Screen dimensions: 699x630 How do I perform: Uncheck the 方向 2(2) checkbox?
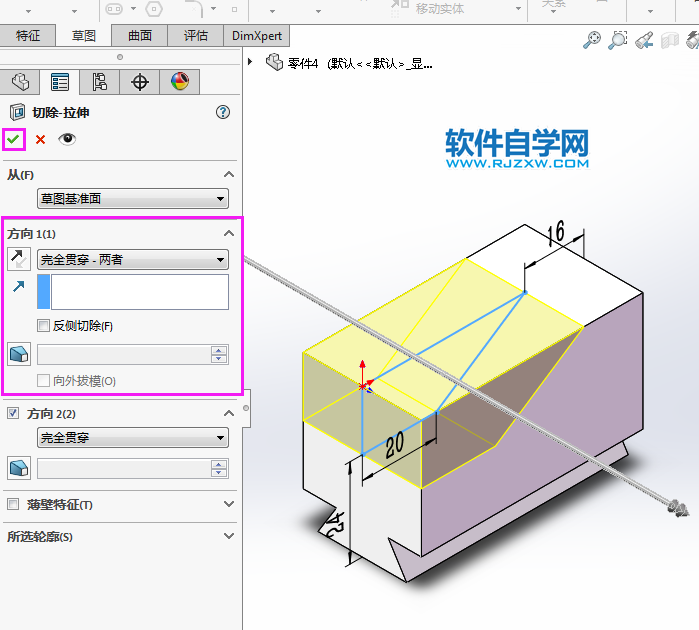(x=13, y=413)
